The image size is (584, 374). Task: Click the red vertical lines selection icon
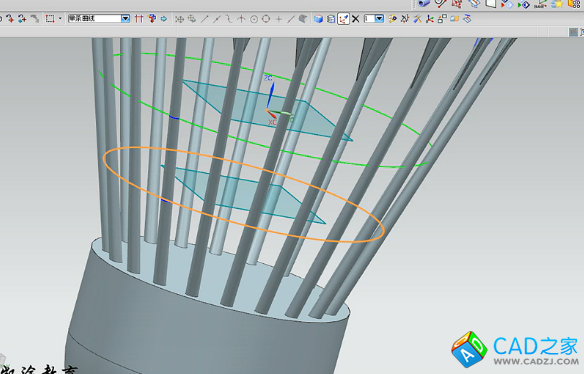pos(139,19)
